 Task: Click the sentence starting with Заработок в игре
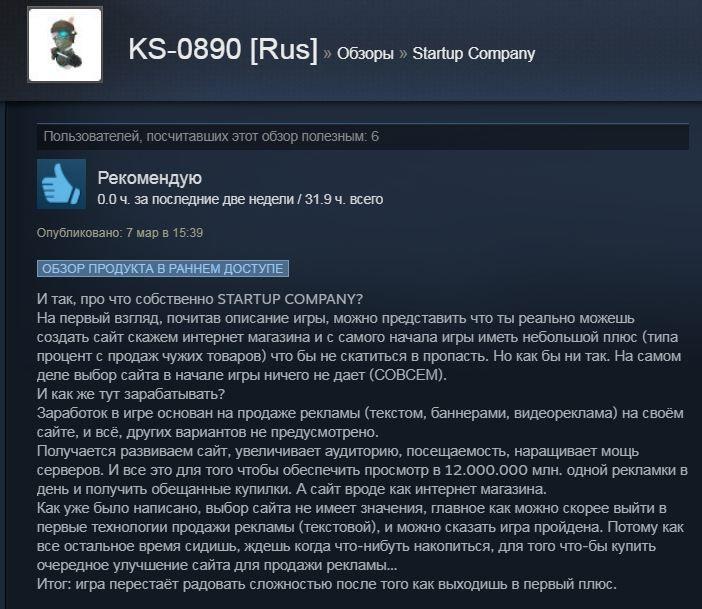coord(360,422)
